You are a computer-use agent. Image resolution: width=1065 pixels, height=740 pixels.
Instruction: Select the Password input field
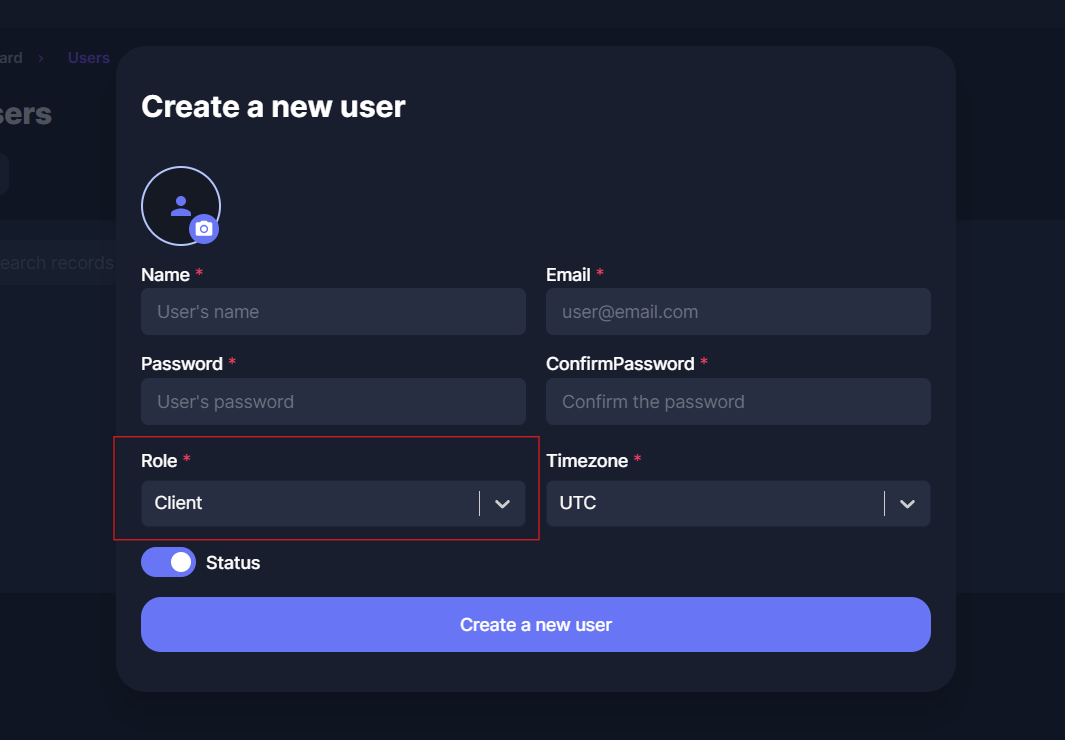(333, 402)
